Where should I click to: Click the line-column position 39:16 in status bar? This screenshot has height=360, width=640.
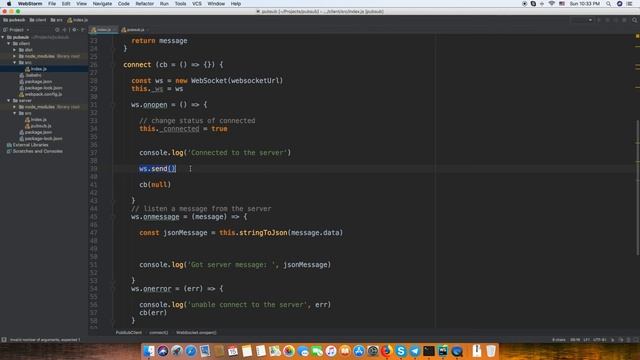point(575,340)
